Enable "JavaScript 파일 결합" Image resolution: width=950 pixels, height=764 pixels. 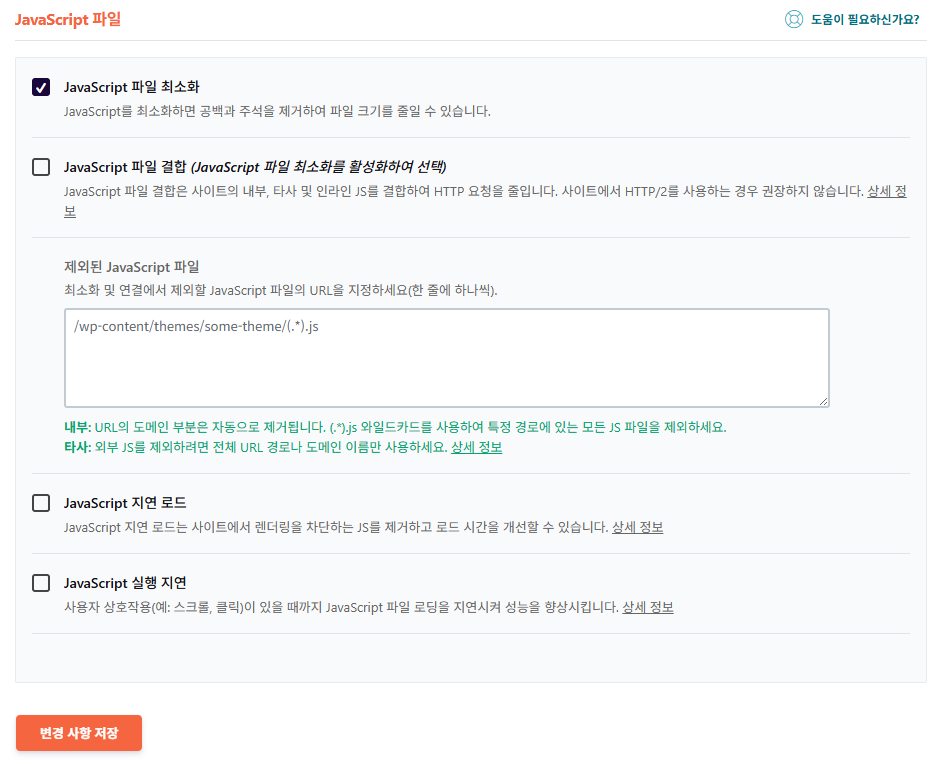coord(41,168)
